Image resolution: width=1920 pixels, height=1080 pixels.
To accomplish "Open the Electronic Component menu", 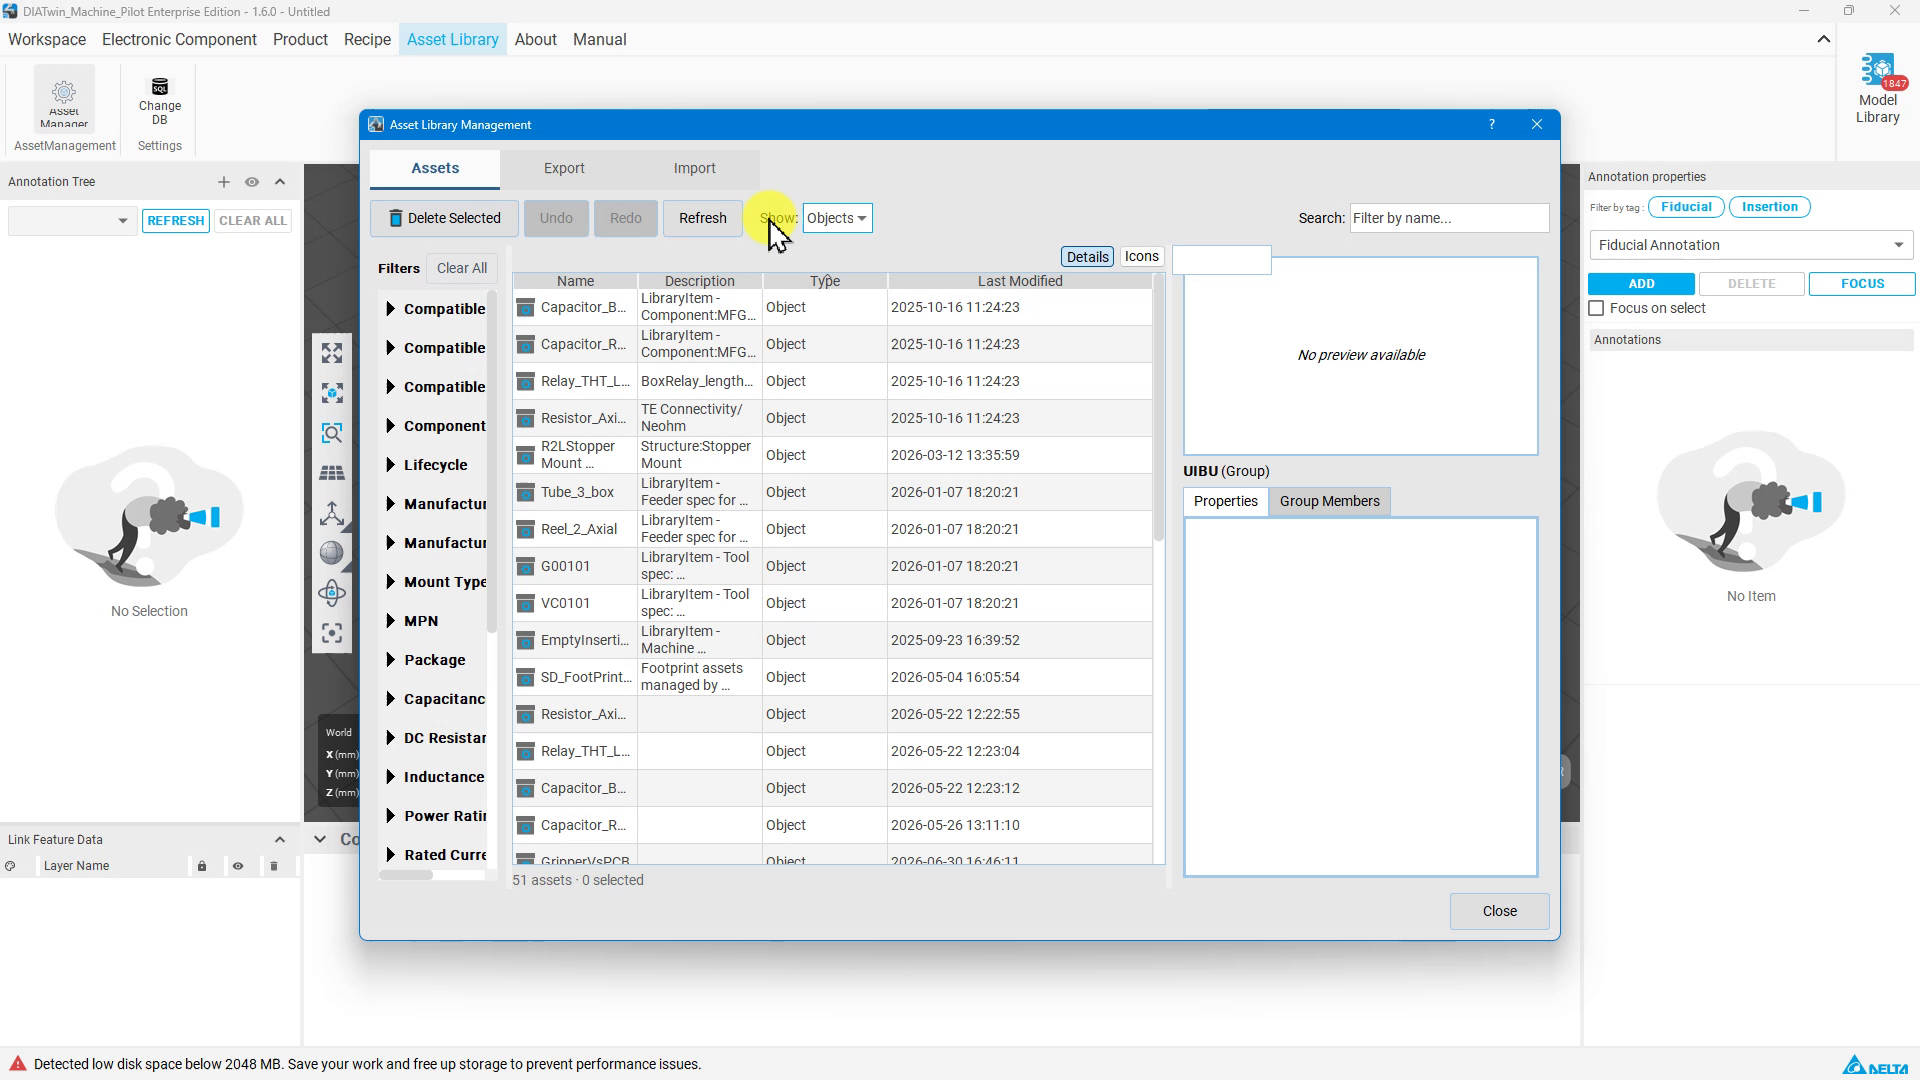I will (x=179, y=40).
